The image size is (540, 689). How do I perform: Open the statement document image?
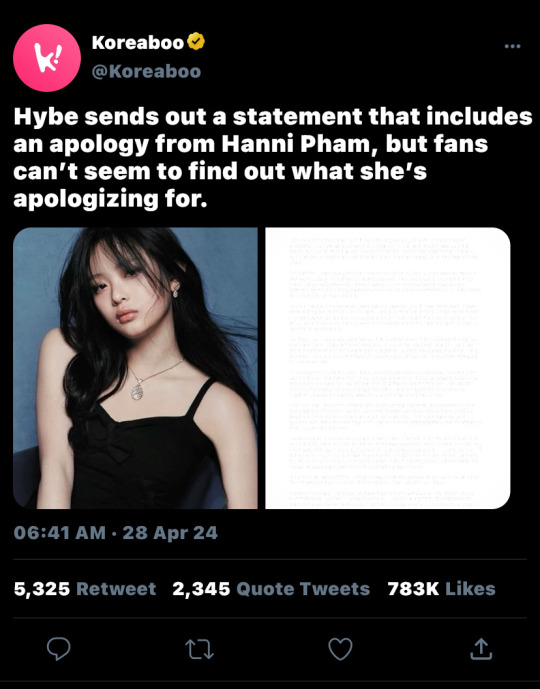[388, 368]
